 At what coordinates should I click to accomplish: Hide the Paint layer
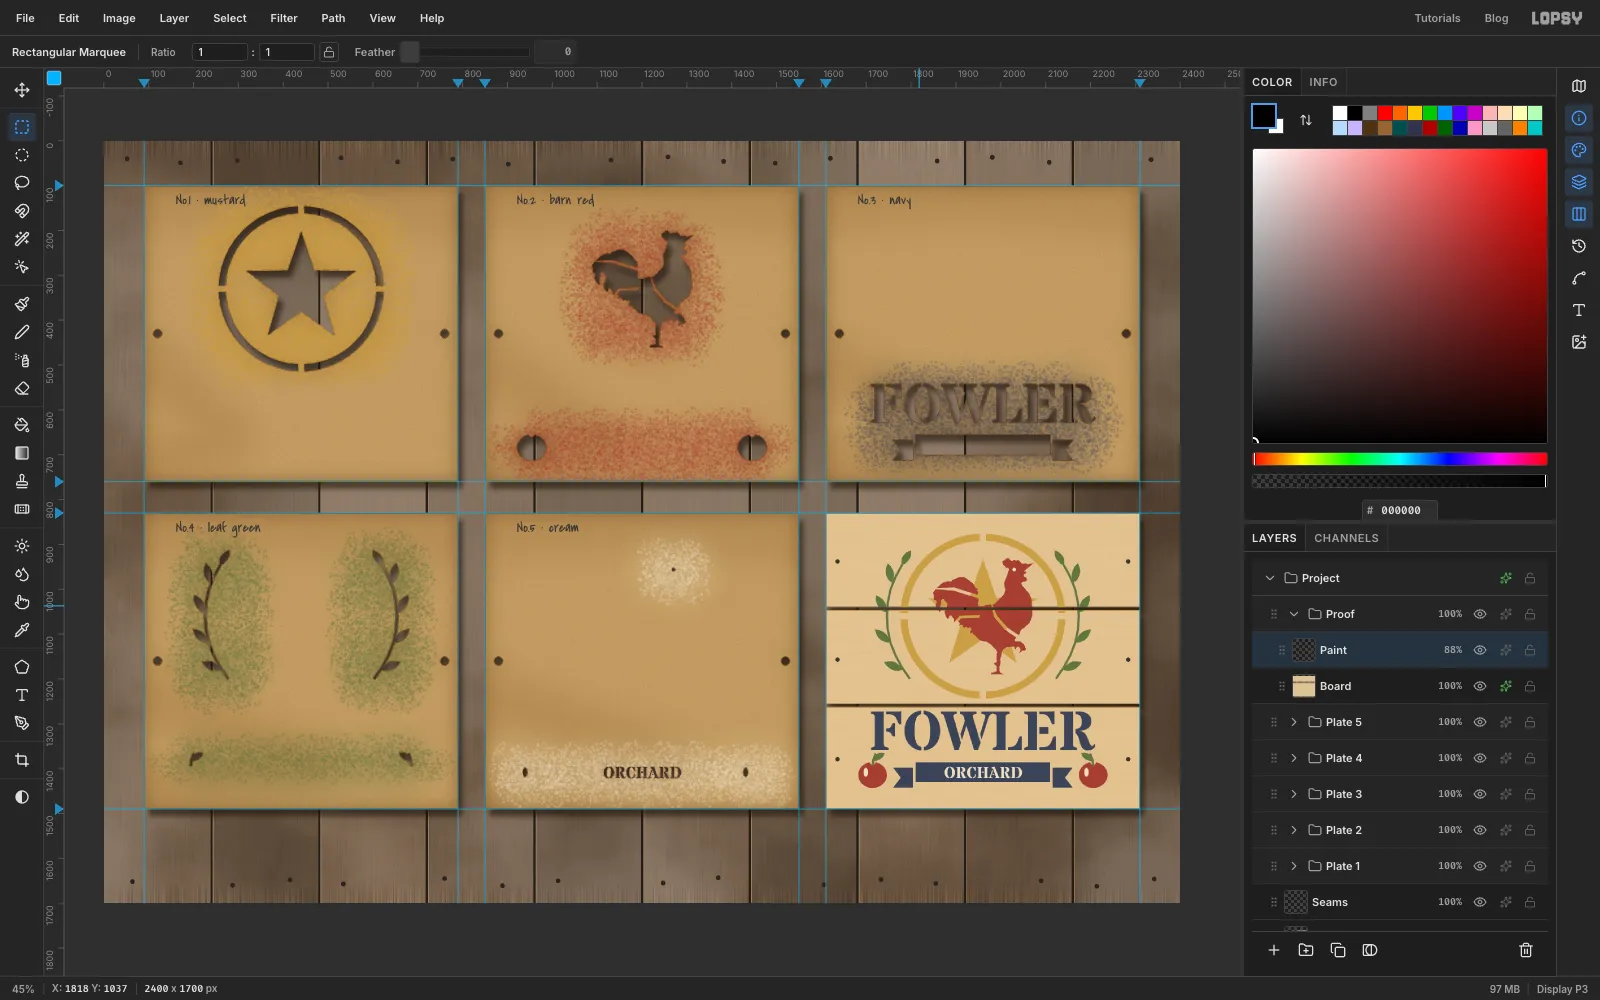pos(1480,650)
